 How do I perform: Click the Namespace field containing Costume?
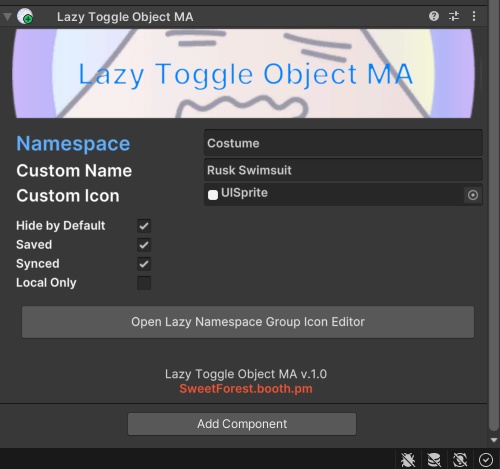[343, 143]
